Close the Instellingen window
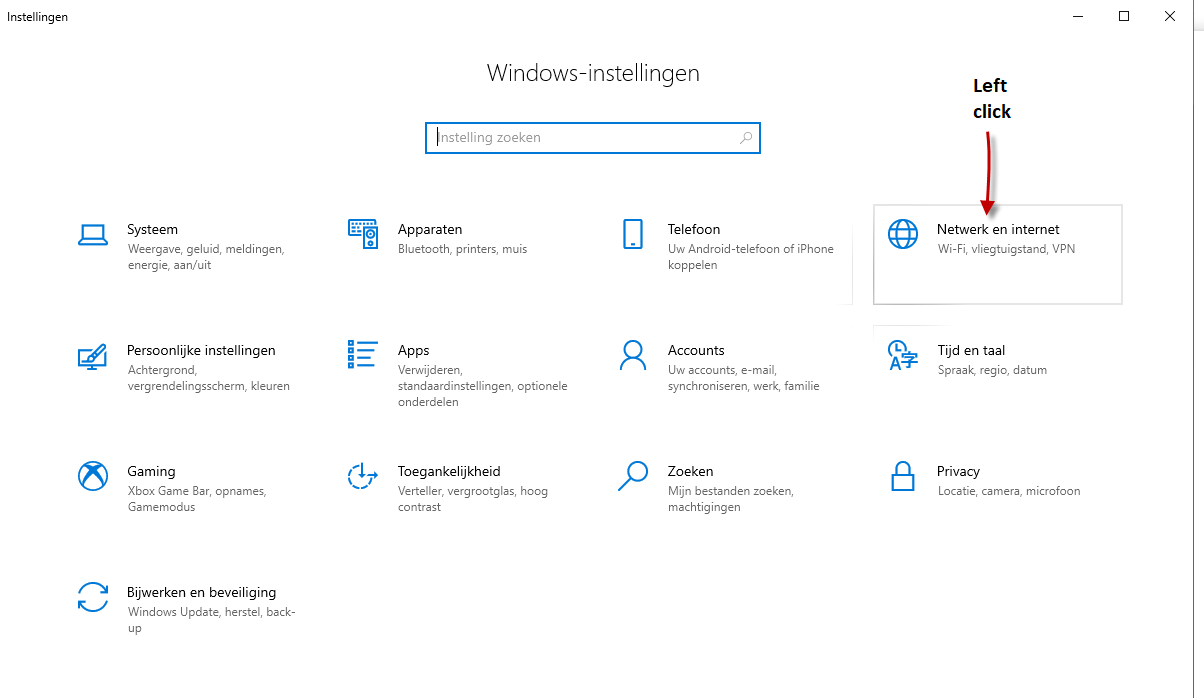The width and height of the screenshot is (1204, 698). (1170, 16)
